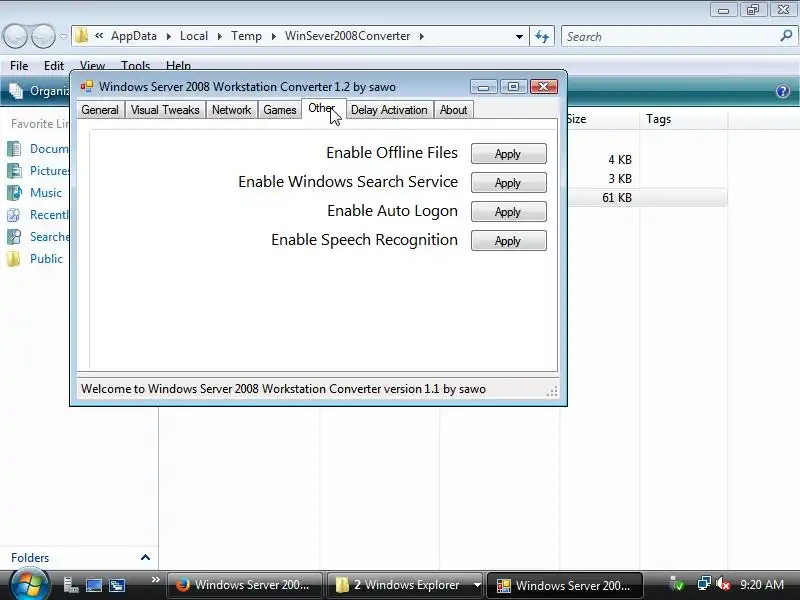
Task: Expand arrow after Local in path
Action: (x=219, y=36)
